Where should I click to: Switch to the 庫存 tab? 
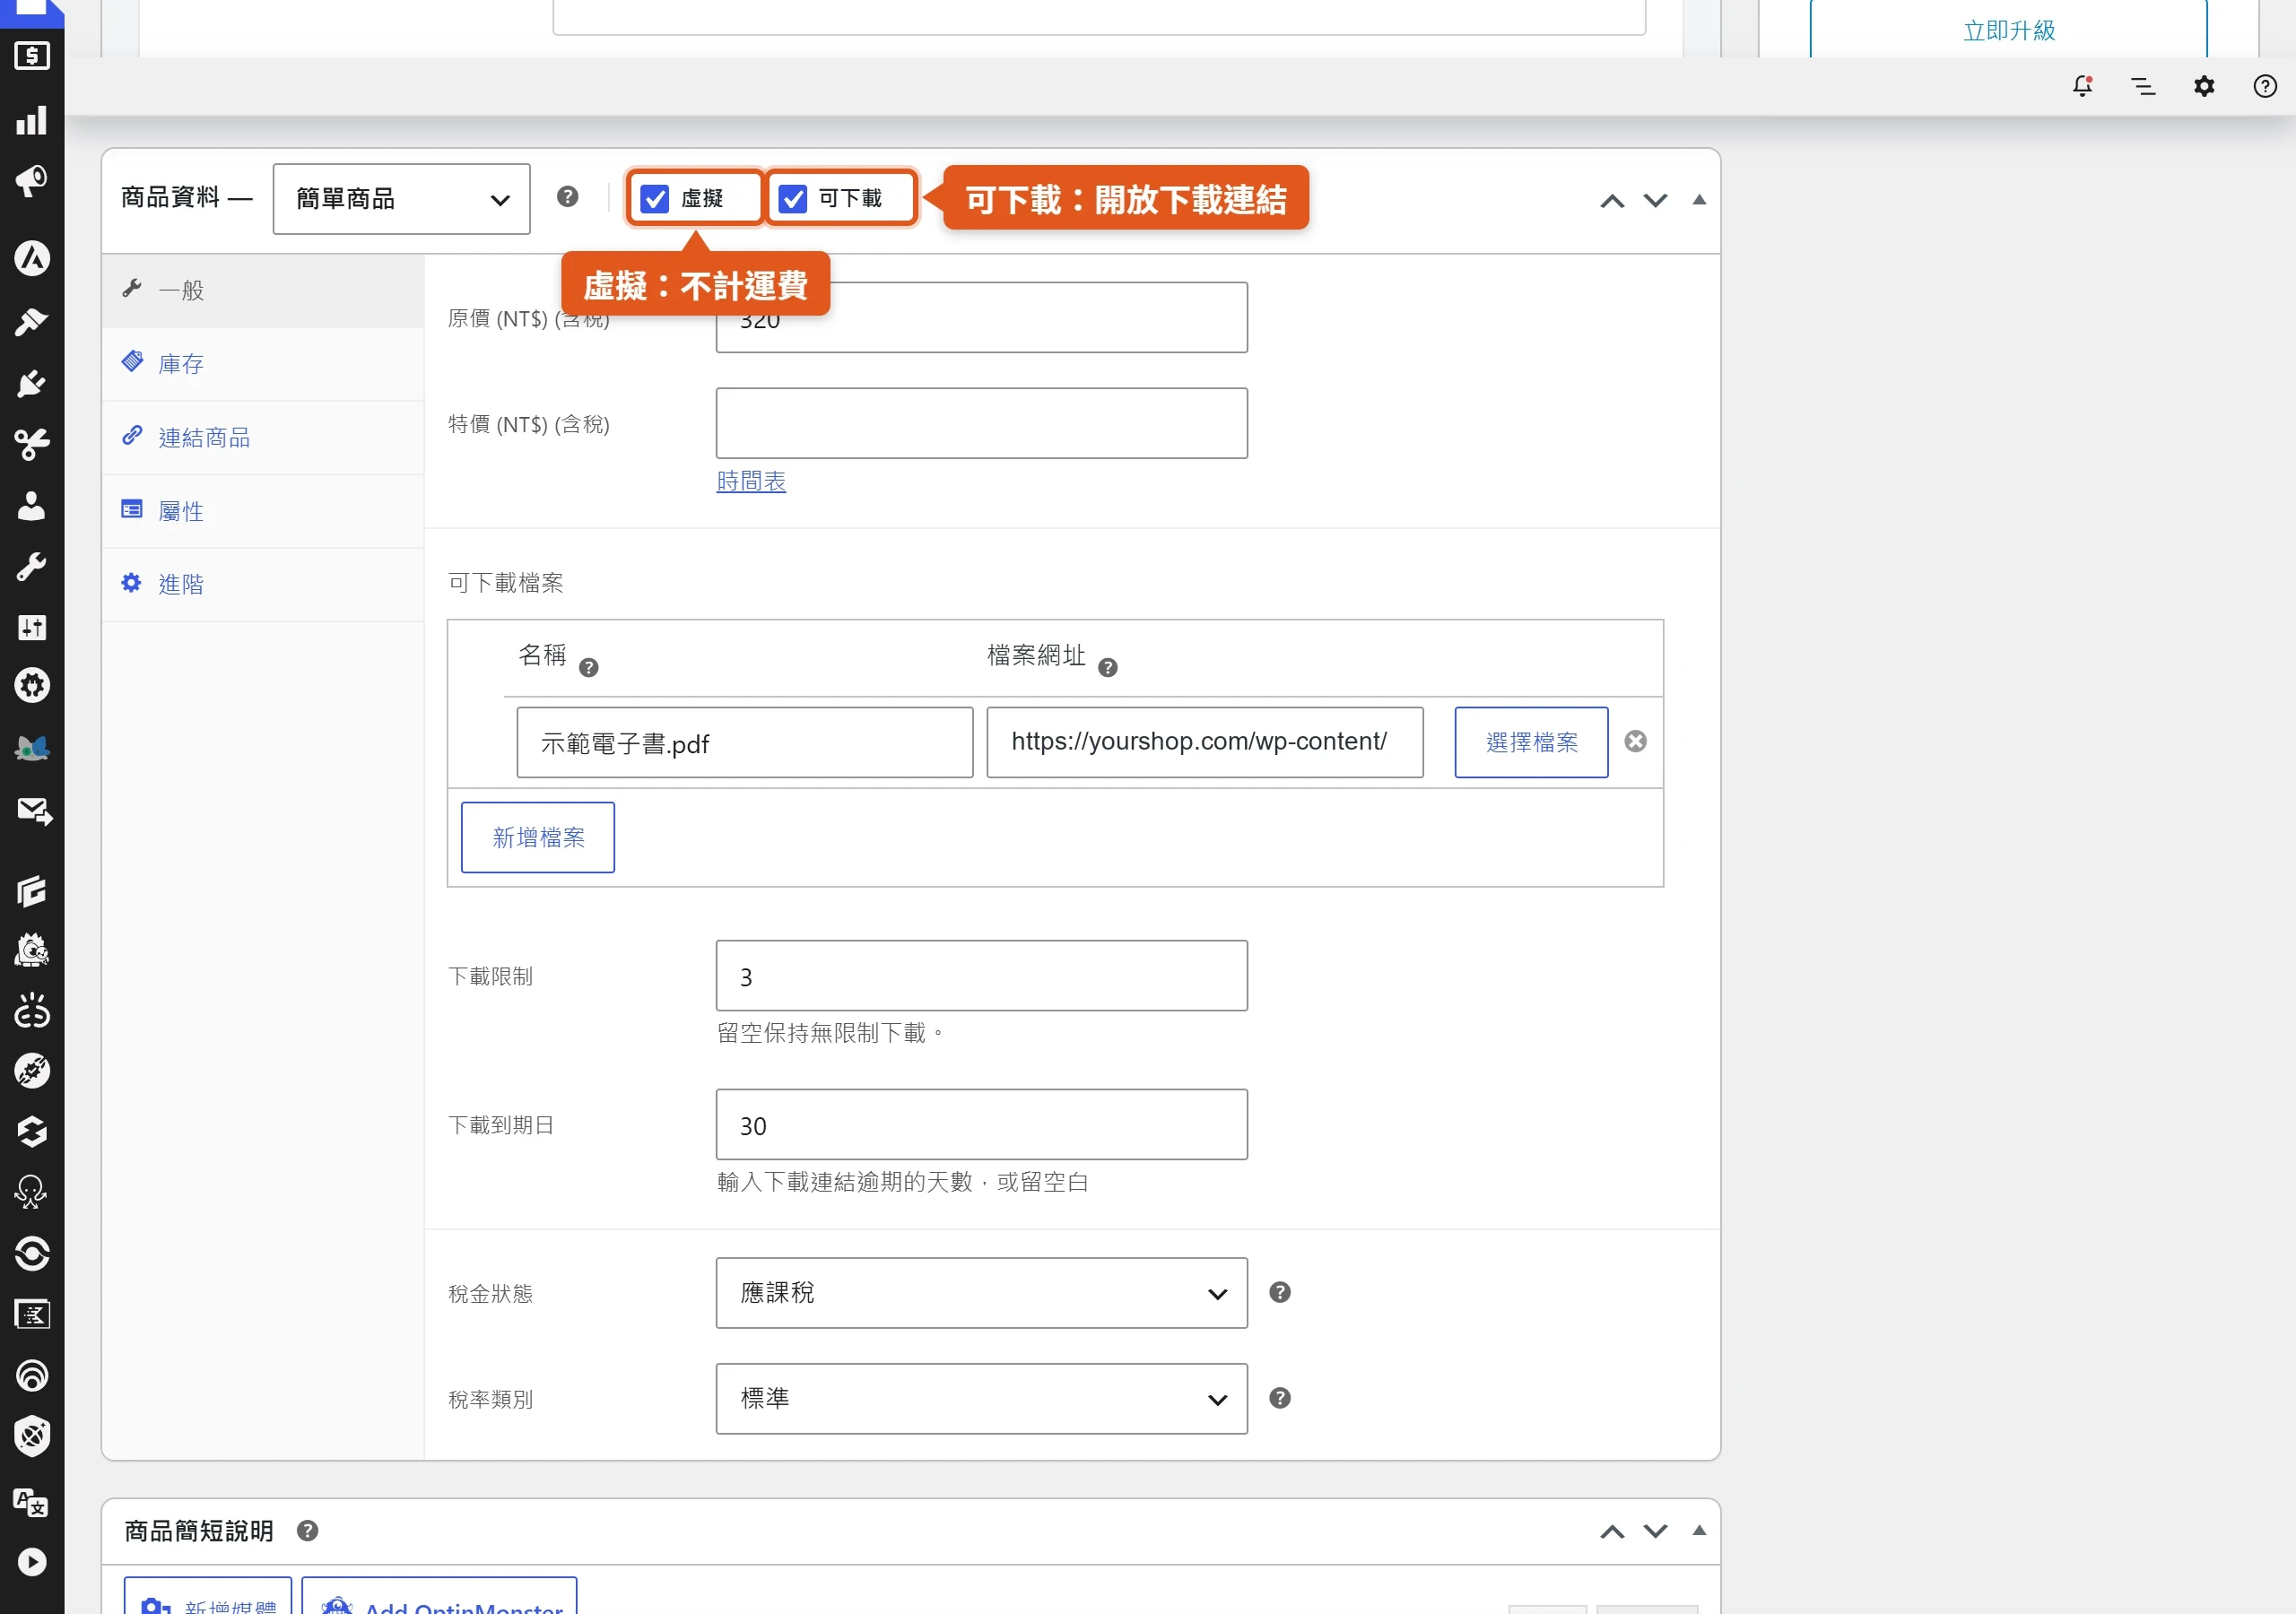pyautogui.click(x=263, y=364)
